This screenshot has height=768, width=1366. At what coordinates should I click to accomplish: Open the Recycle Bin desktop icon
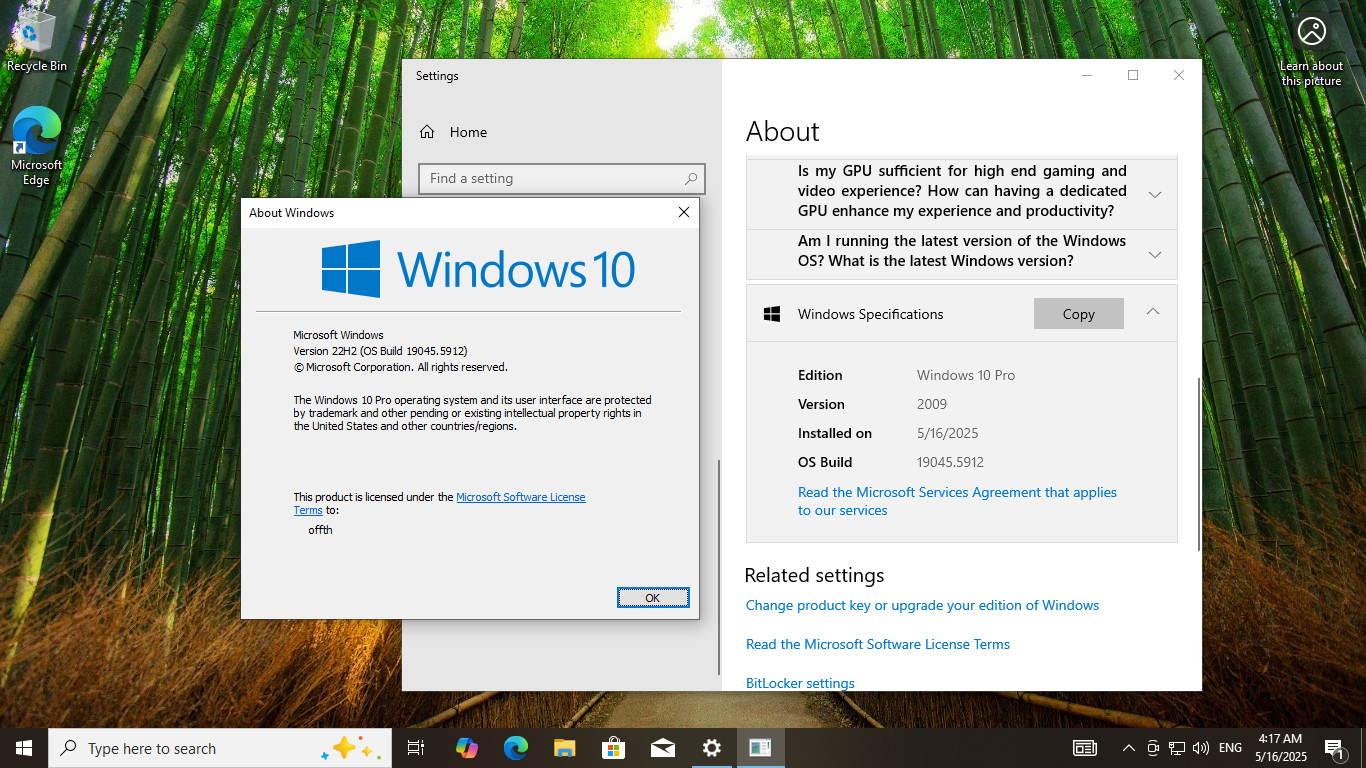click(x=37, y=42)
